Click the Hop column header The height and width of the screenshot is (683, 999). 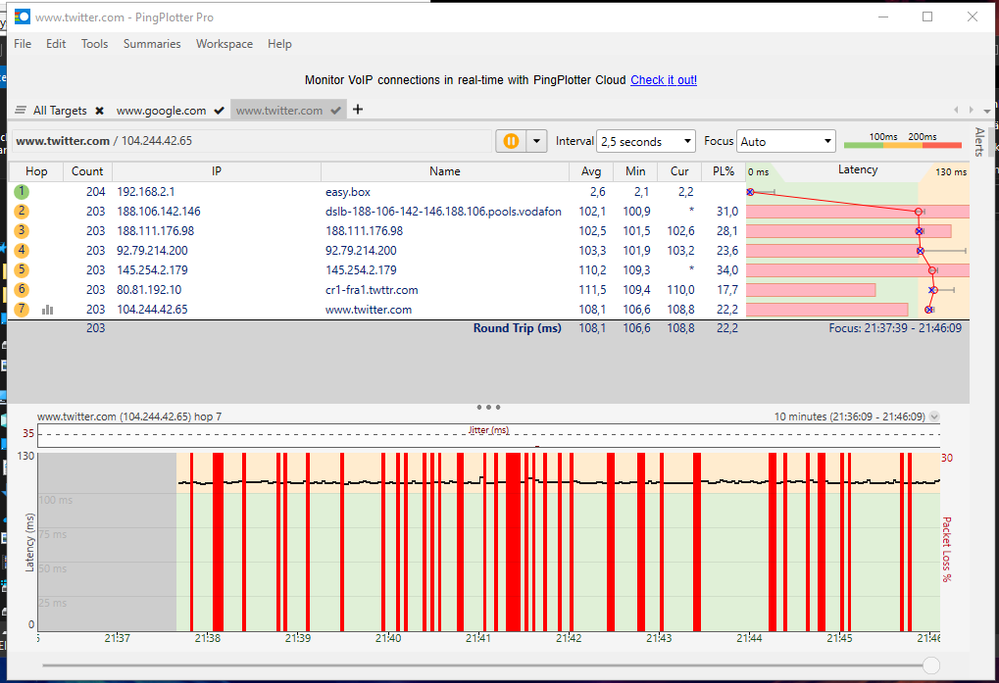(36, 171)
